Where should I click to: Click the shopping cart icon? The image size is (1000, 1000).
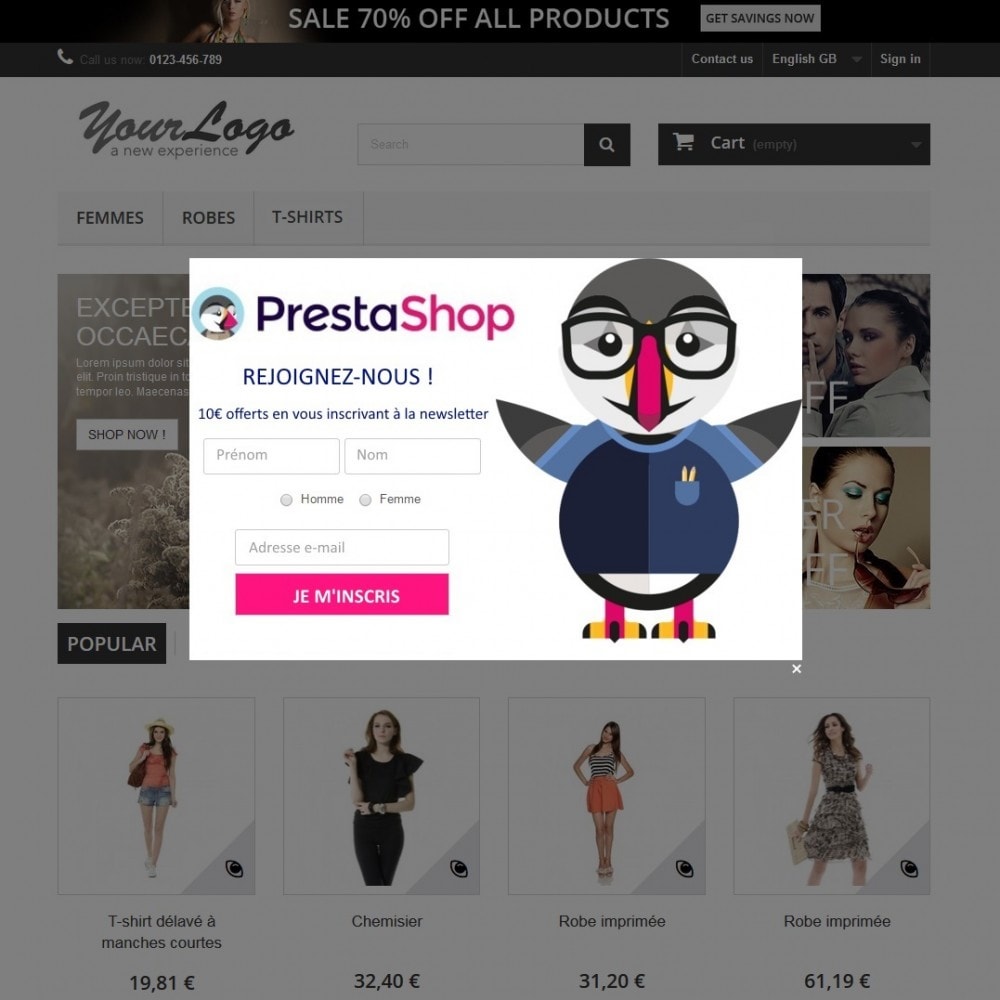coord(683,142)
